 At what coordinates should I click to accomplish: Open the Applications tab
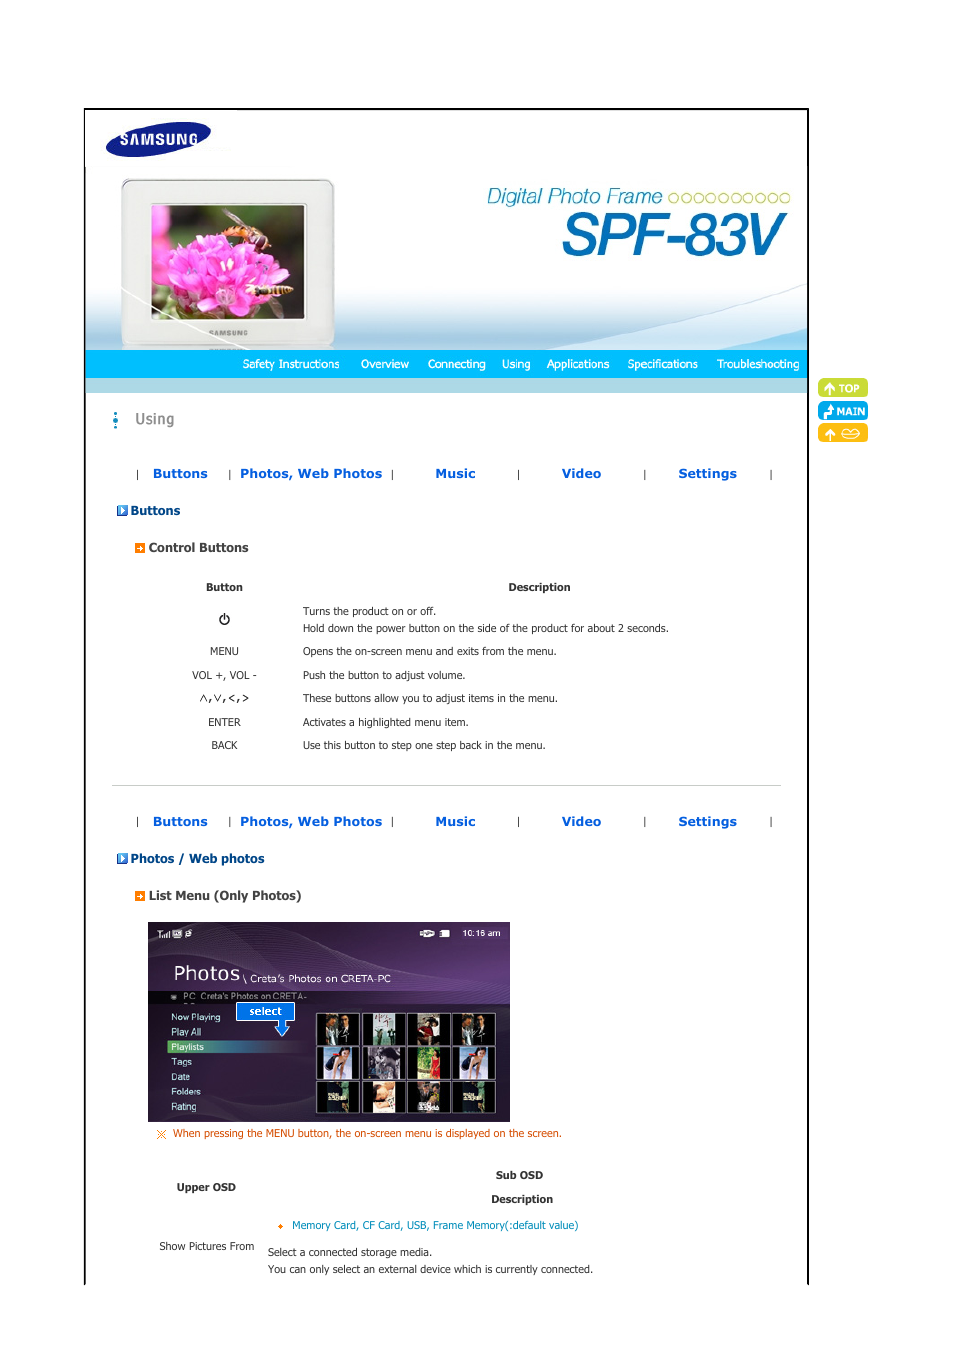[x=578, y=364]
